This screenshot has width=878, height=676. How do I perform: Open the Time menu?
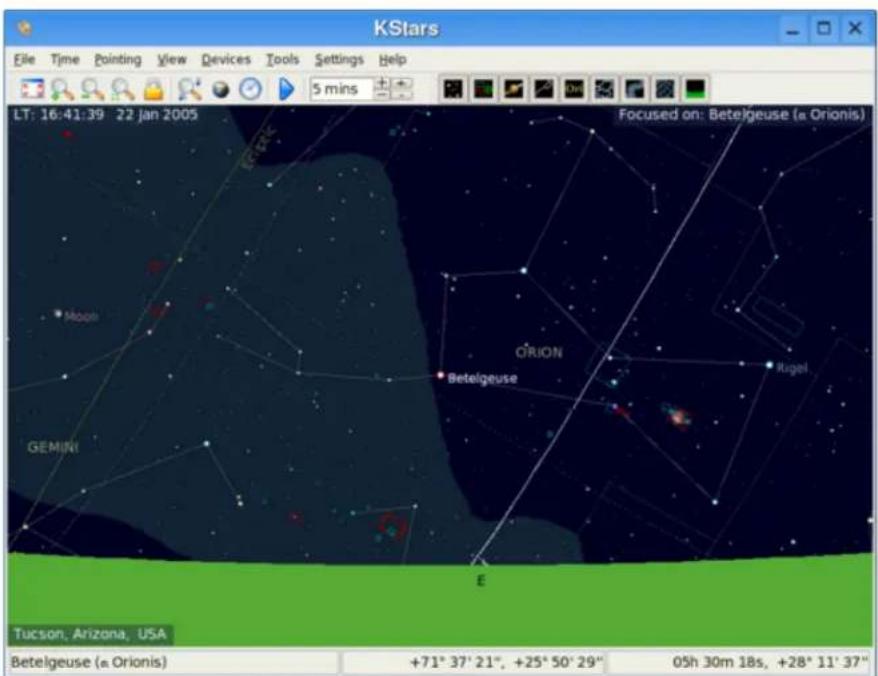point(65,59)
